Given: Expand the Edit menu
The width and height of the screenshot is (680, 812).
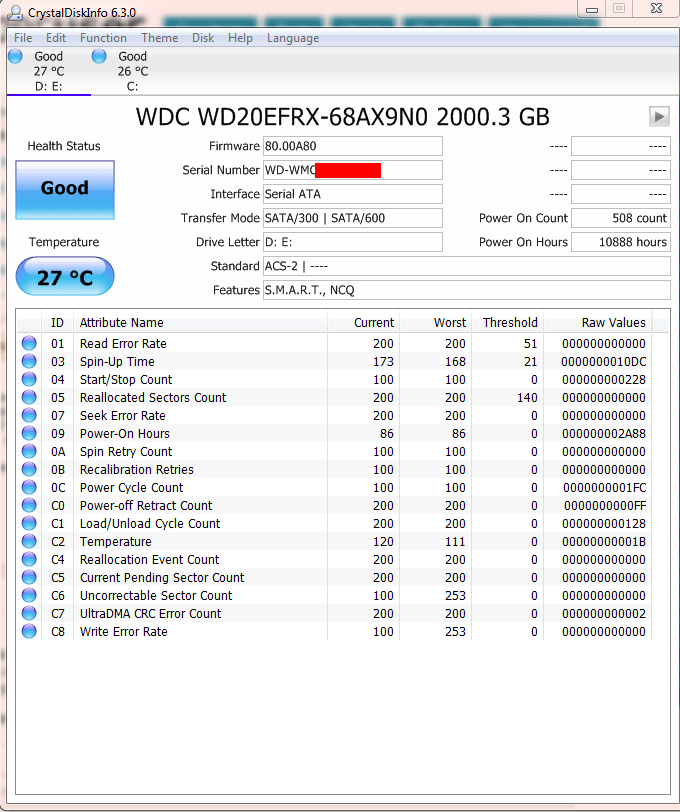Looking at the screenshot, I should [56, 38].
